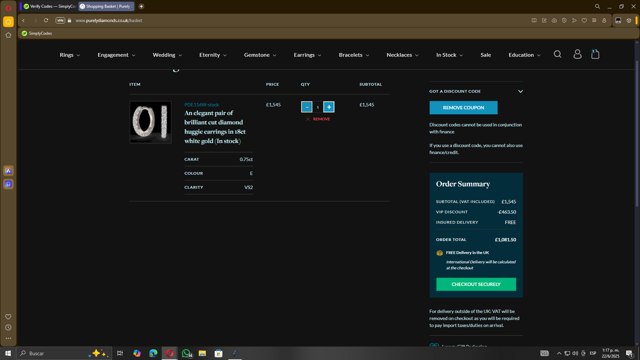Open the SimplyCodes bookmark
Screen dimensions: 640x360
(x=37, y=33)
